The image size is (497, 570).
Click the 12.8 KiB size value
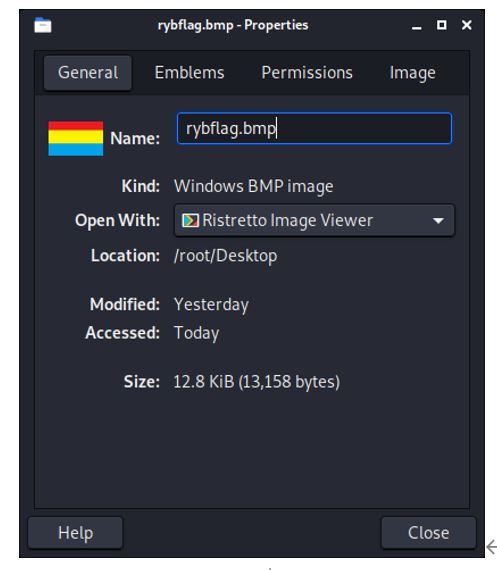257,382
